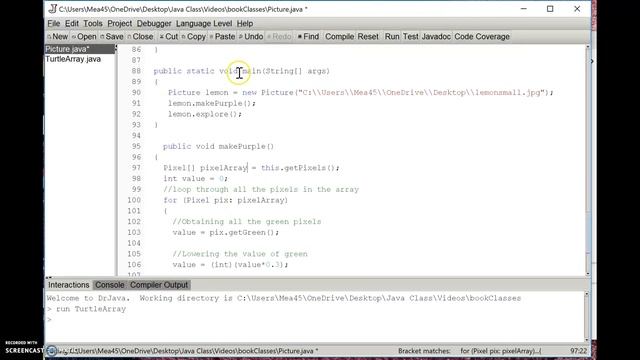Click the Test button
This screenshot has height=360, width=640.
tap(411, 37)
